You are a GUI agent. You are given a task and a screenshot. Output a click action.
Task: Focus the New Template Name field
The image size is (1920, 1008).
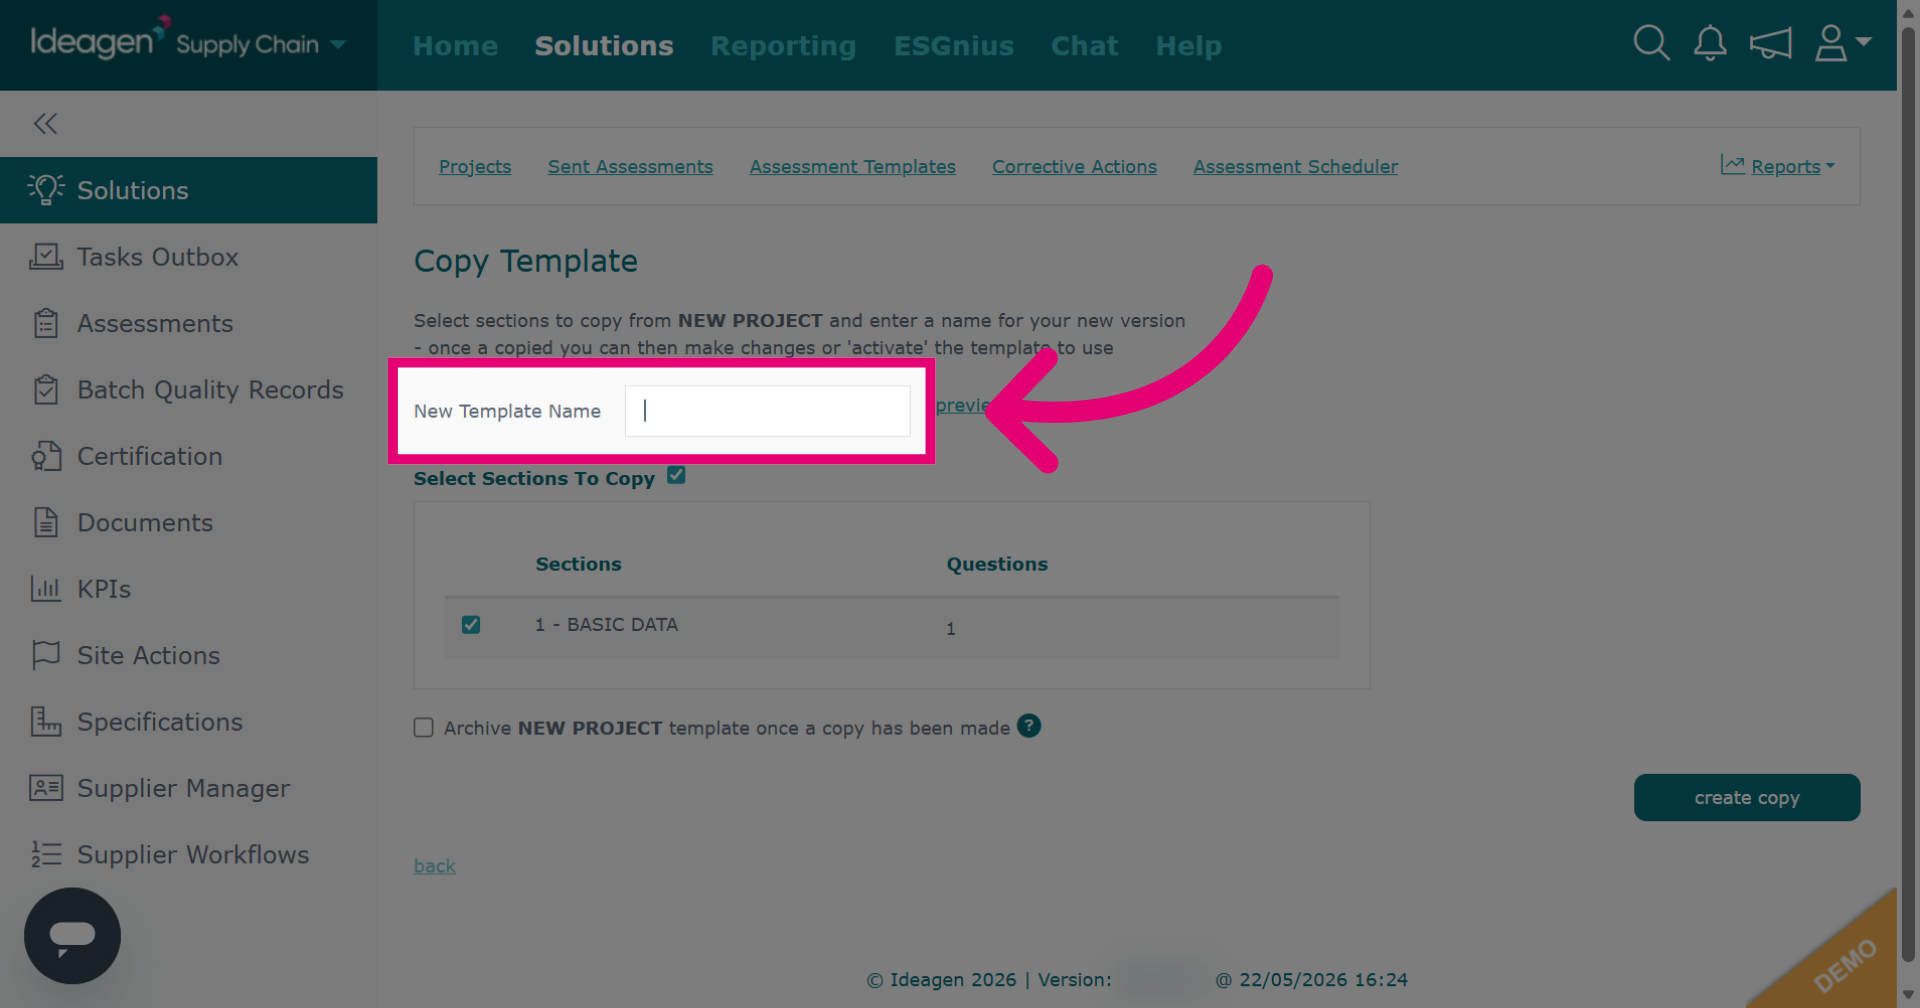point(767,411)
